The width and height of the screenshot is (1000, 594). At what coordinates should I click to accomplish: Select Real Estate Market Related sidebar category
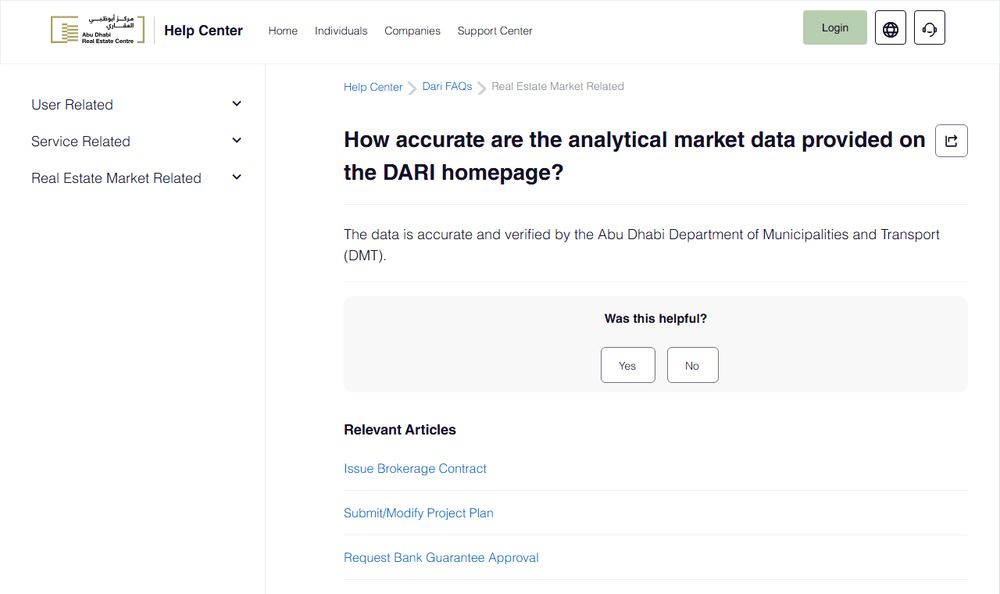116,178
